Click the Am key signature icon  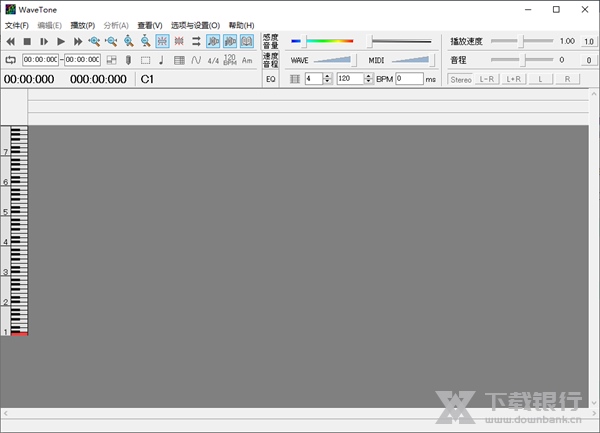point(247,60)
